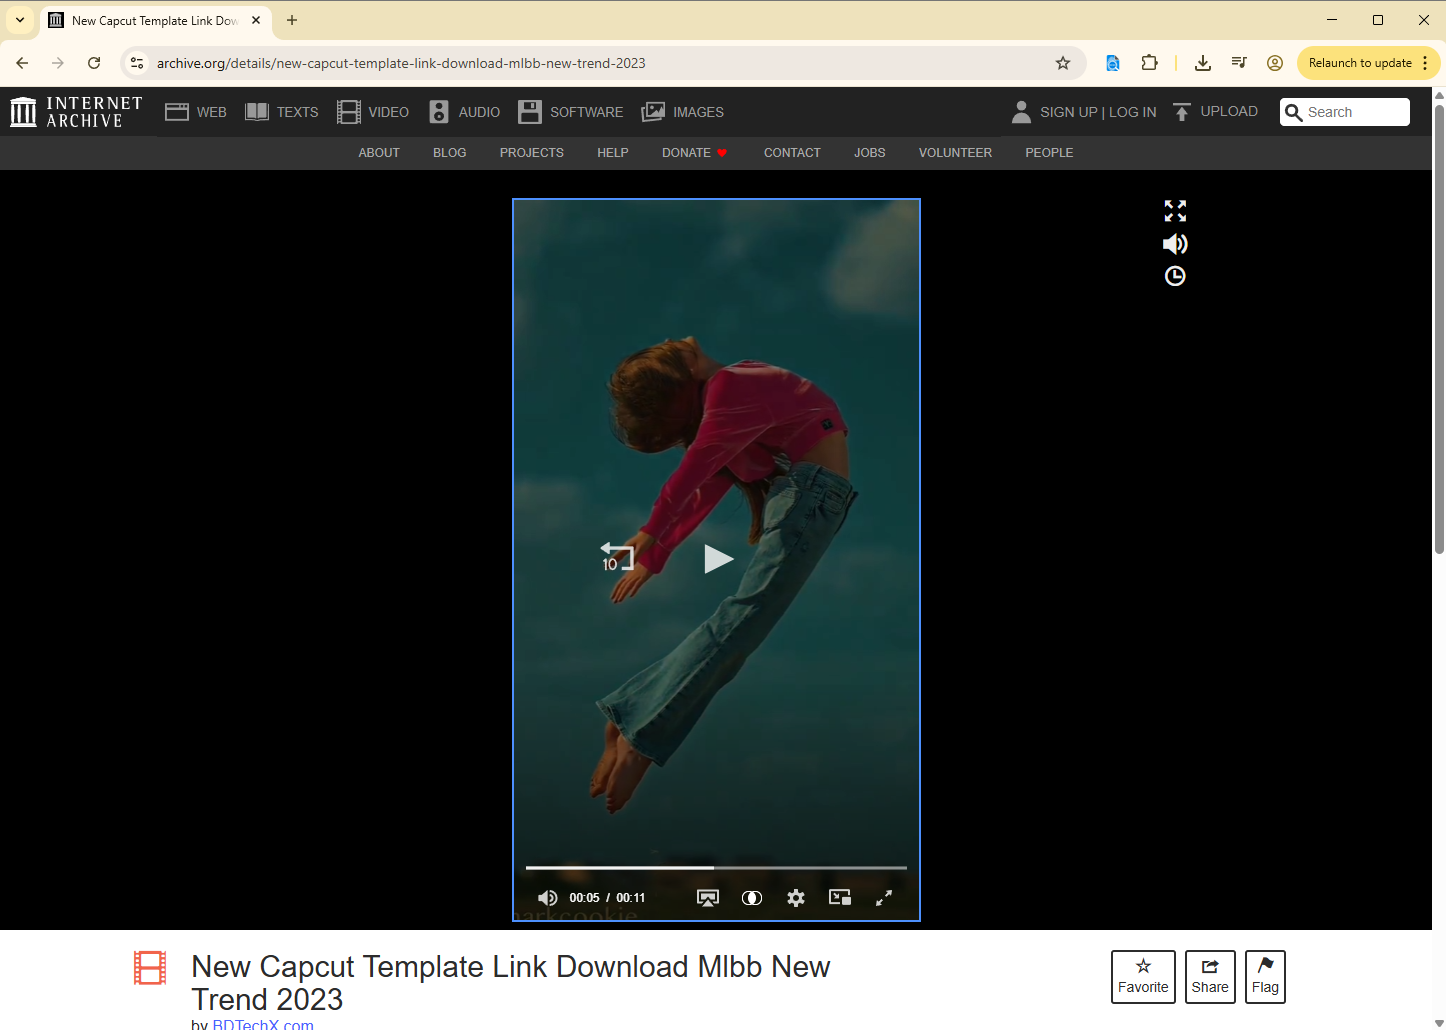This screenshot has height=1030, width=1446.
Task: Seek on the video progress bar
Action: 716,867
